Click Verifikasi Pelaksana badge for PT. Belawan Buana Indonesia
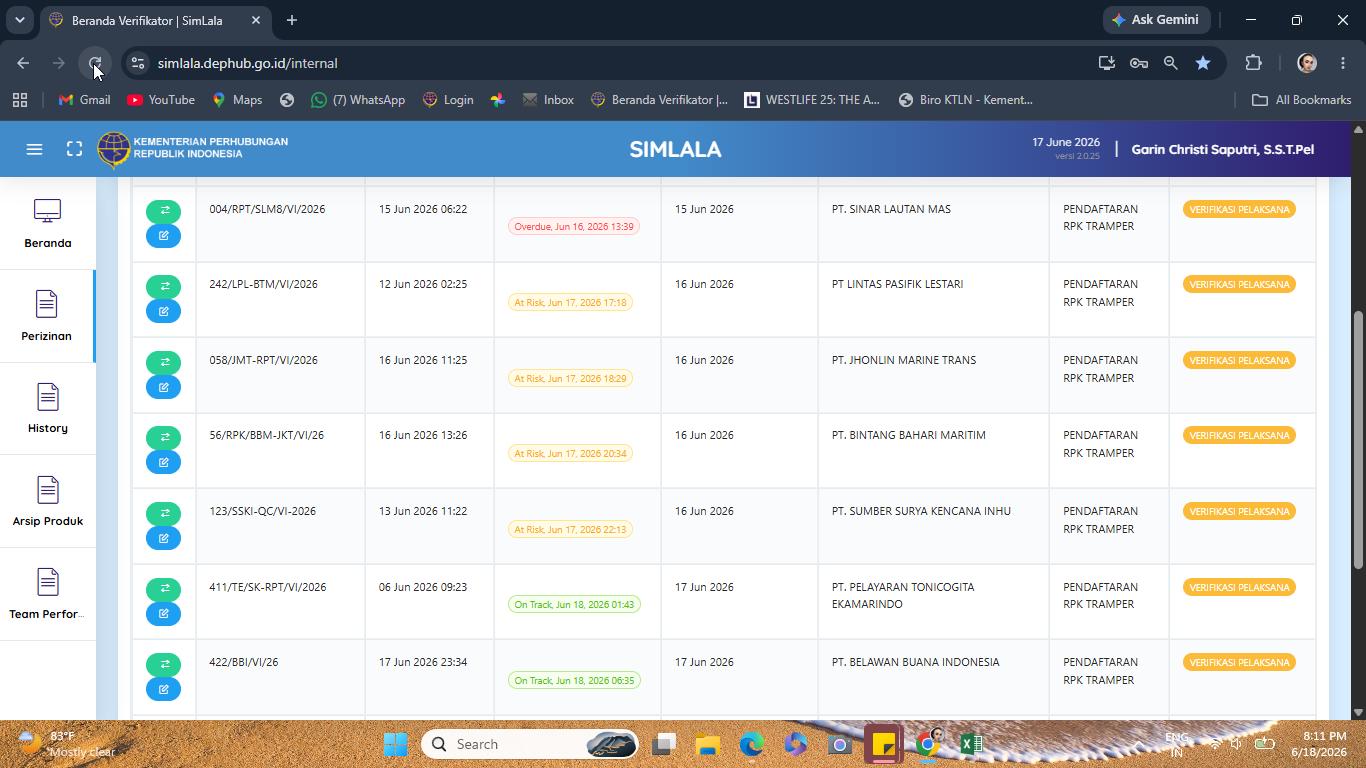The width and height of the screenshot is (1366, 768). coord(1239,662)
